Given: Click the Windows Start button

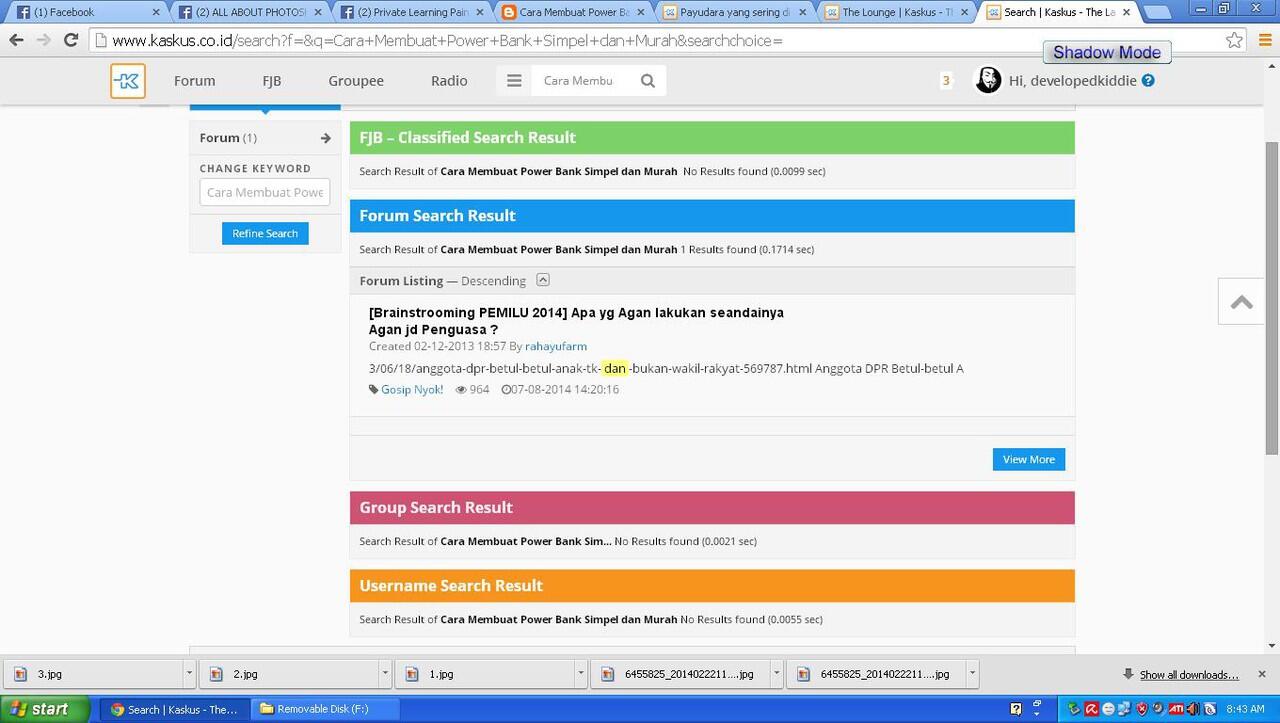Looking at the screenshot, I should (x=45, y=709).
